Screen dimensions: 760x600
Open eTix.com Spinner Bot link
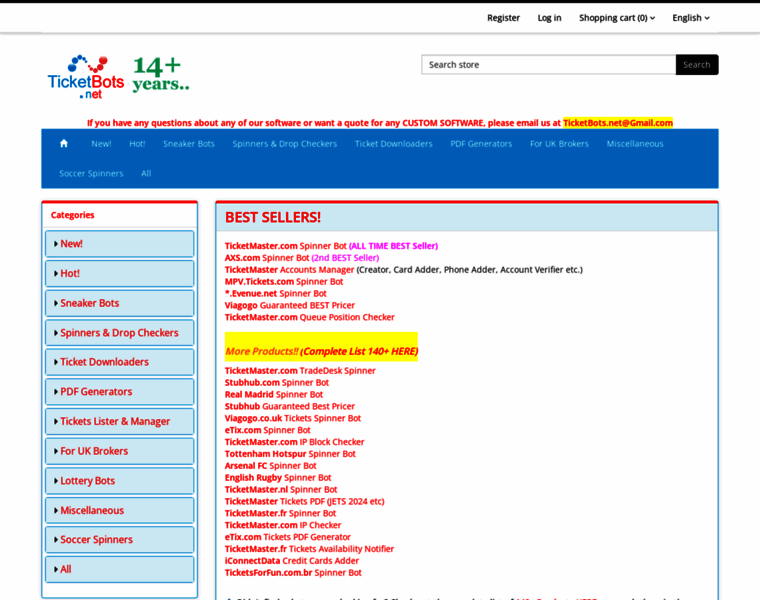click(268, 430)
